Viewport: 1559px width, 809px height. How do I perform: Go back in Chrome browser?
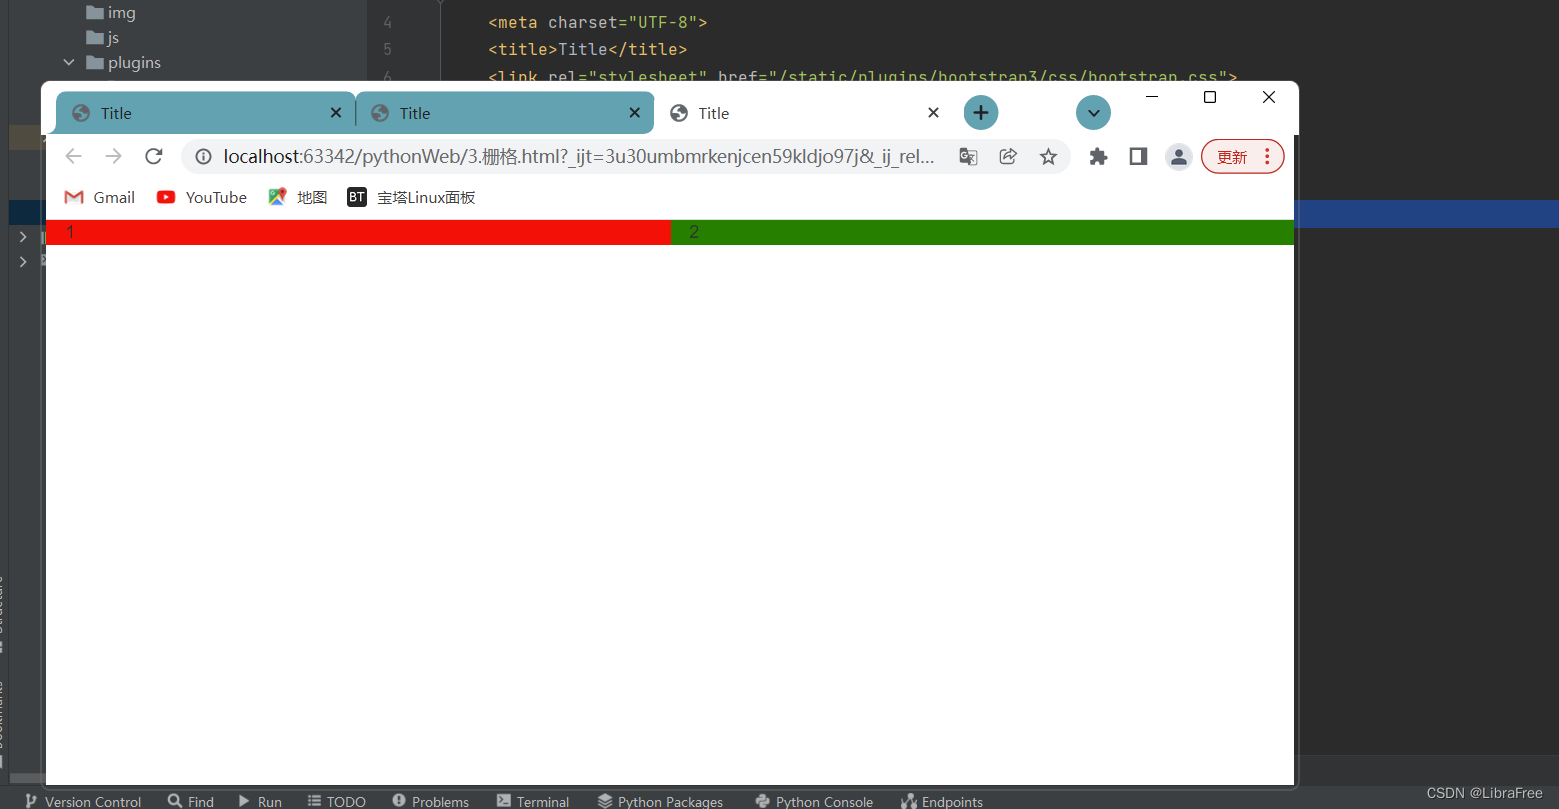pos(73,156)
